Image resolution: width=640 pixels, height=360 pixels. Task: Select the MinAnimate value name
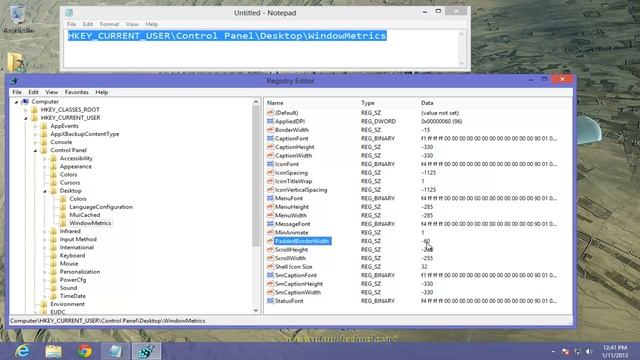pyautogui.click(x=291, y=232)
